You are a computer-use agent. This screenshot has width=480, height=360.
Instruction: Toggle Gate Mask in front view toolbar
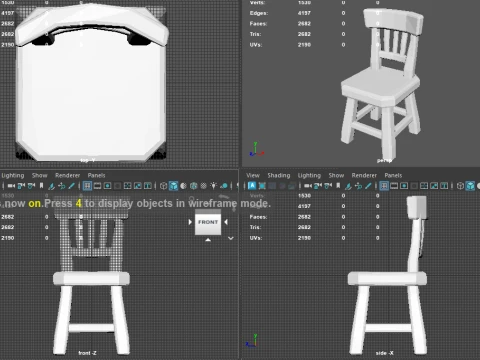coord(117,186)
